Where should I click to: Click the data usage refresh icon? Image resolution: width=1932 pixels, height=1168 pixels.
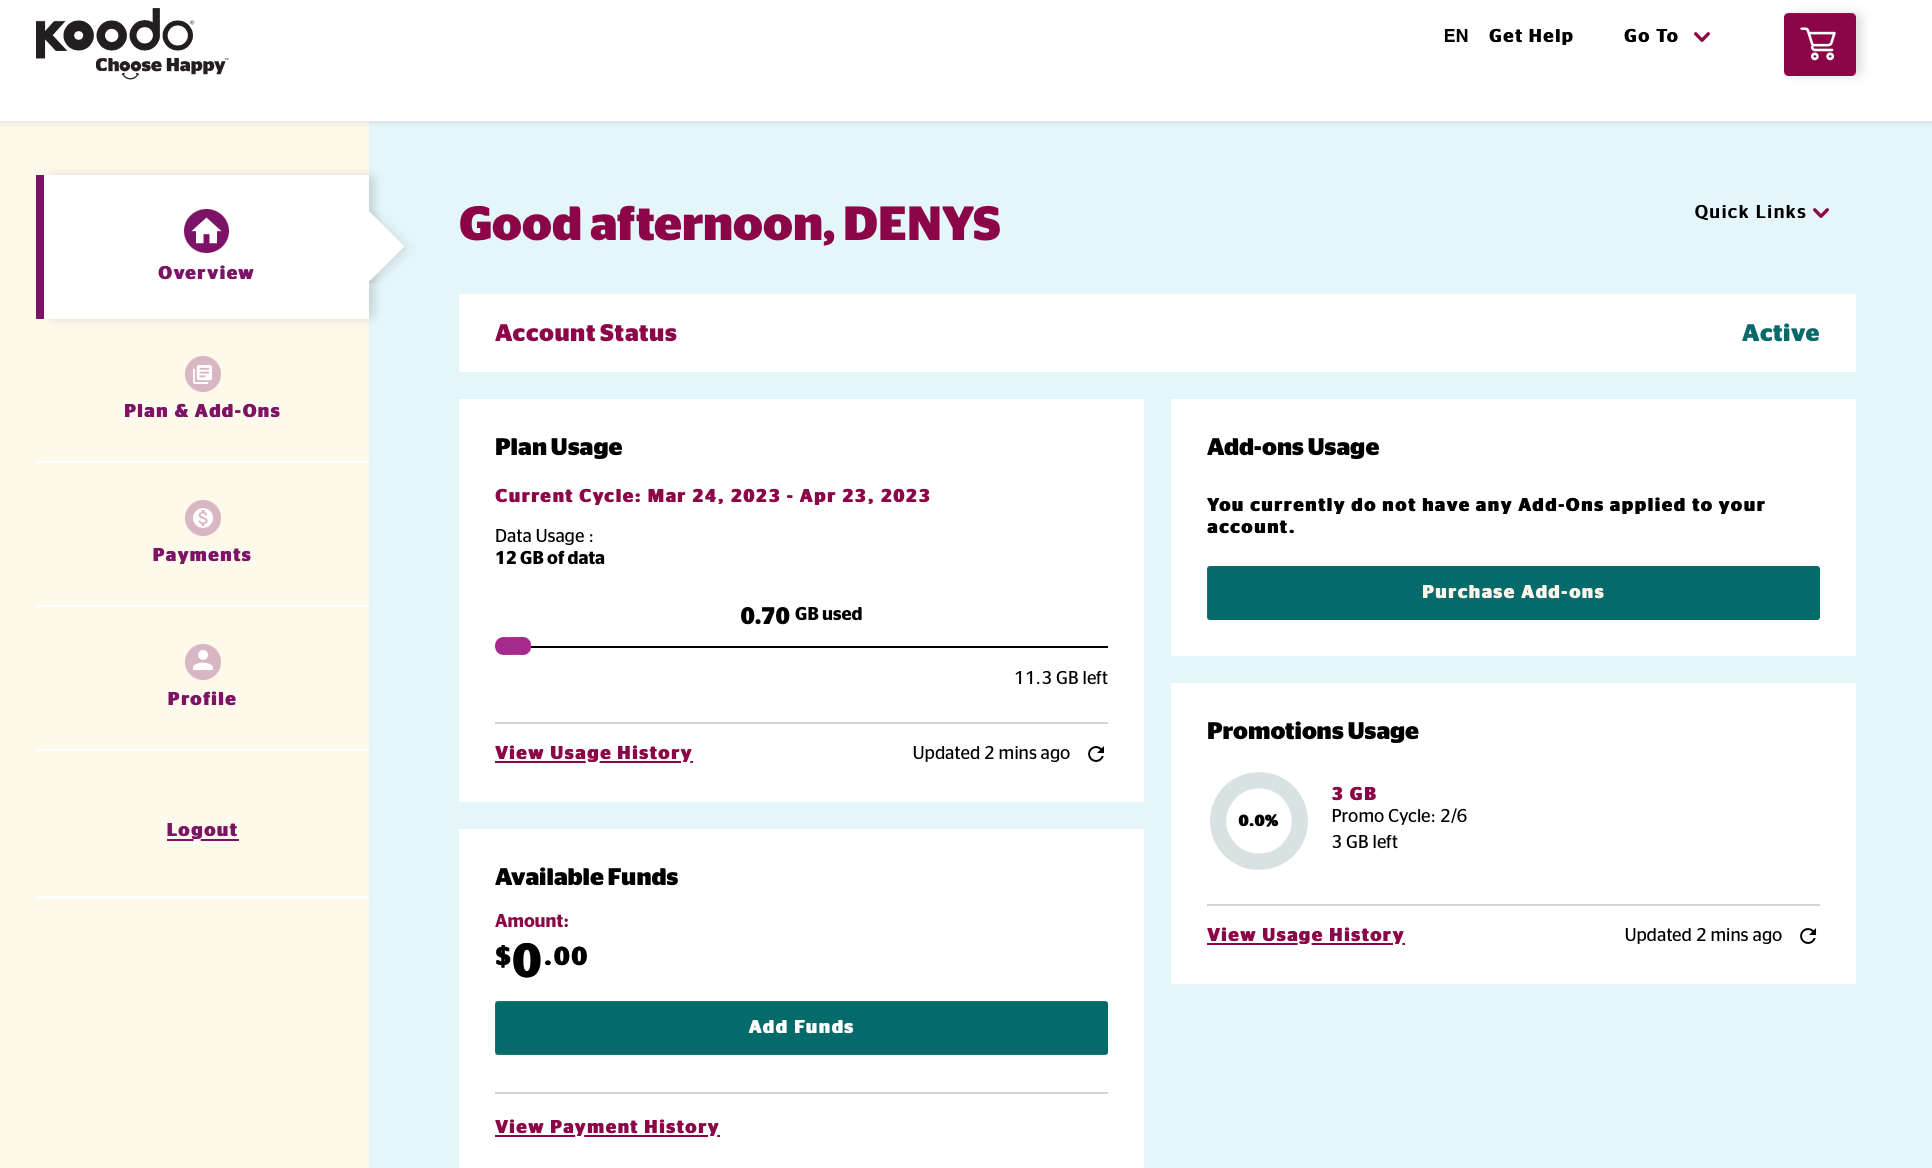pyautogui.click(x=1096, y=754)
